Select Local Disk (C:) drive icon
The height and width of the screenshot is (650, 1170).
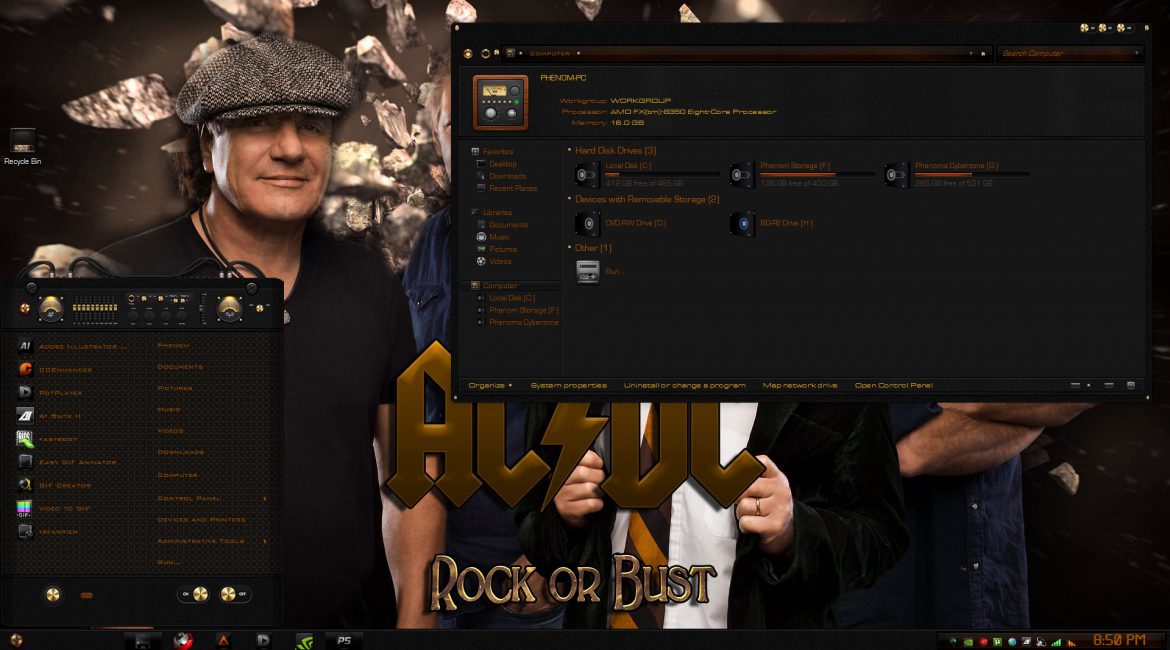tap(587, 175)
